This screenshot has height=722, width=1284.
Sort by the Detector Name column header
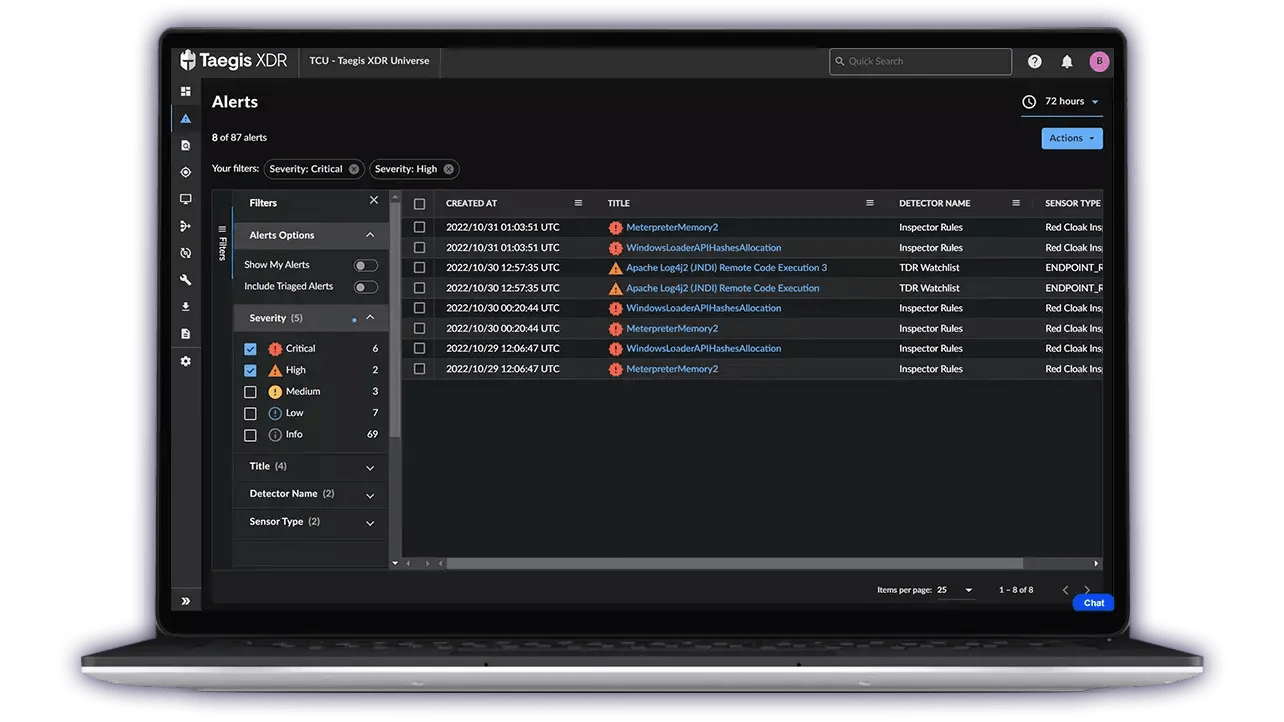point(935,203)
